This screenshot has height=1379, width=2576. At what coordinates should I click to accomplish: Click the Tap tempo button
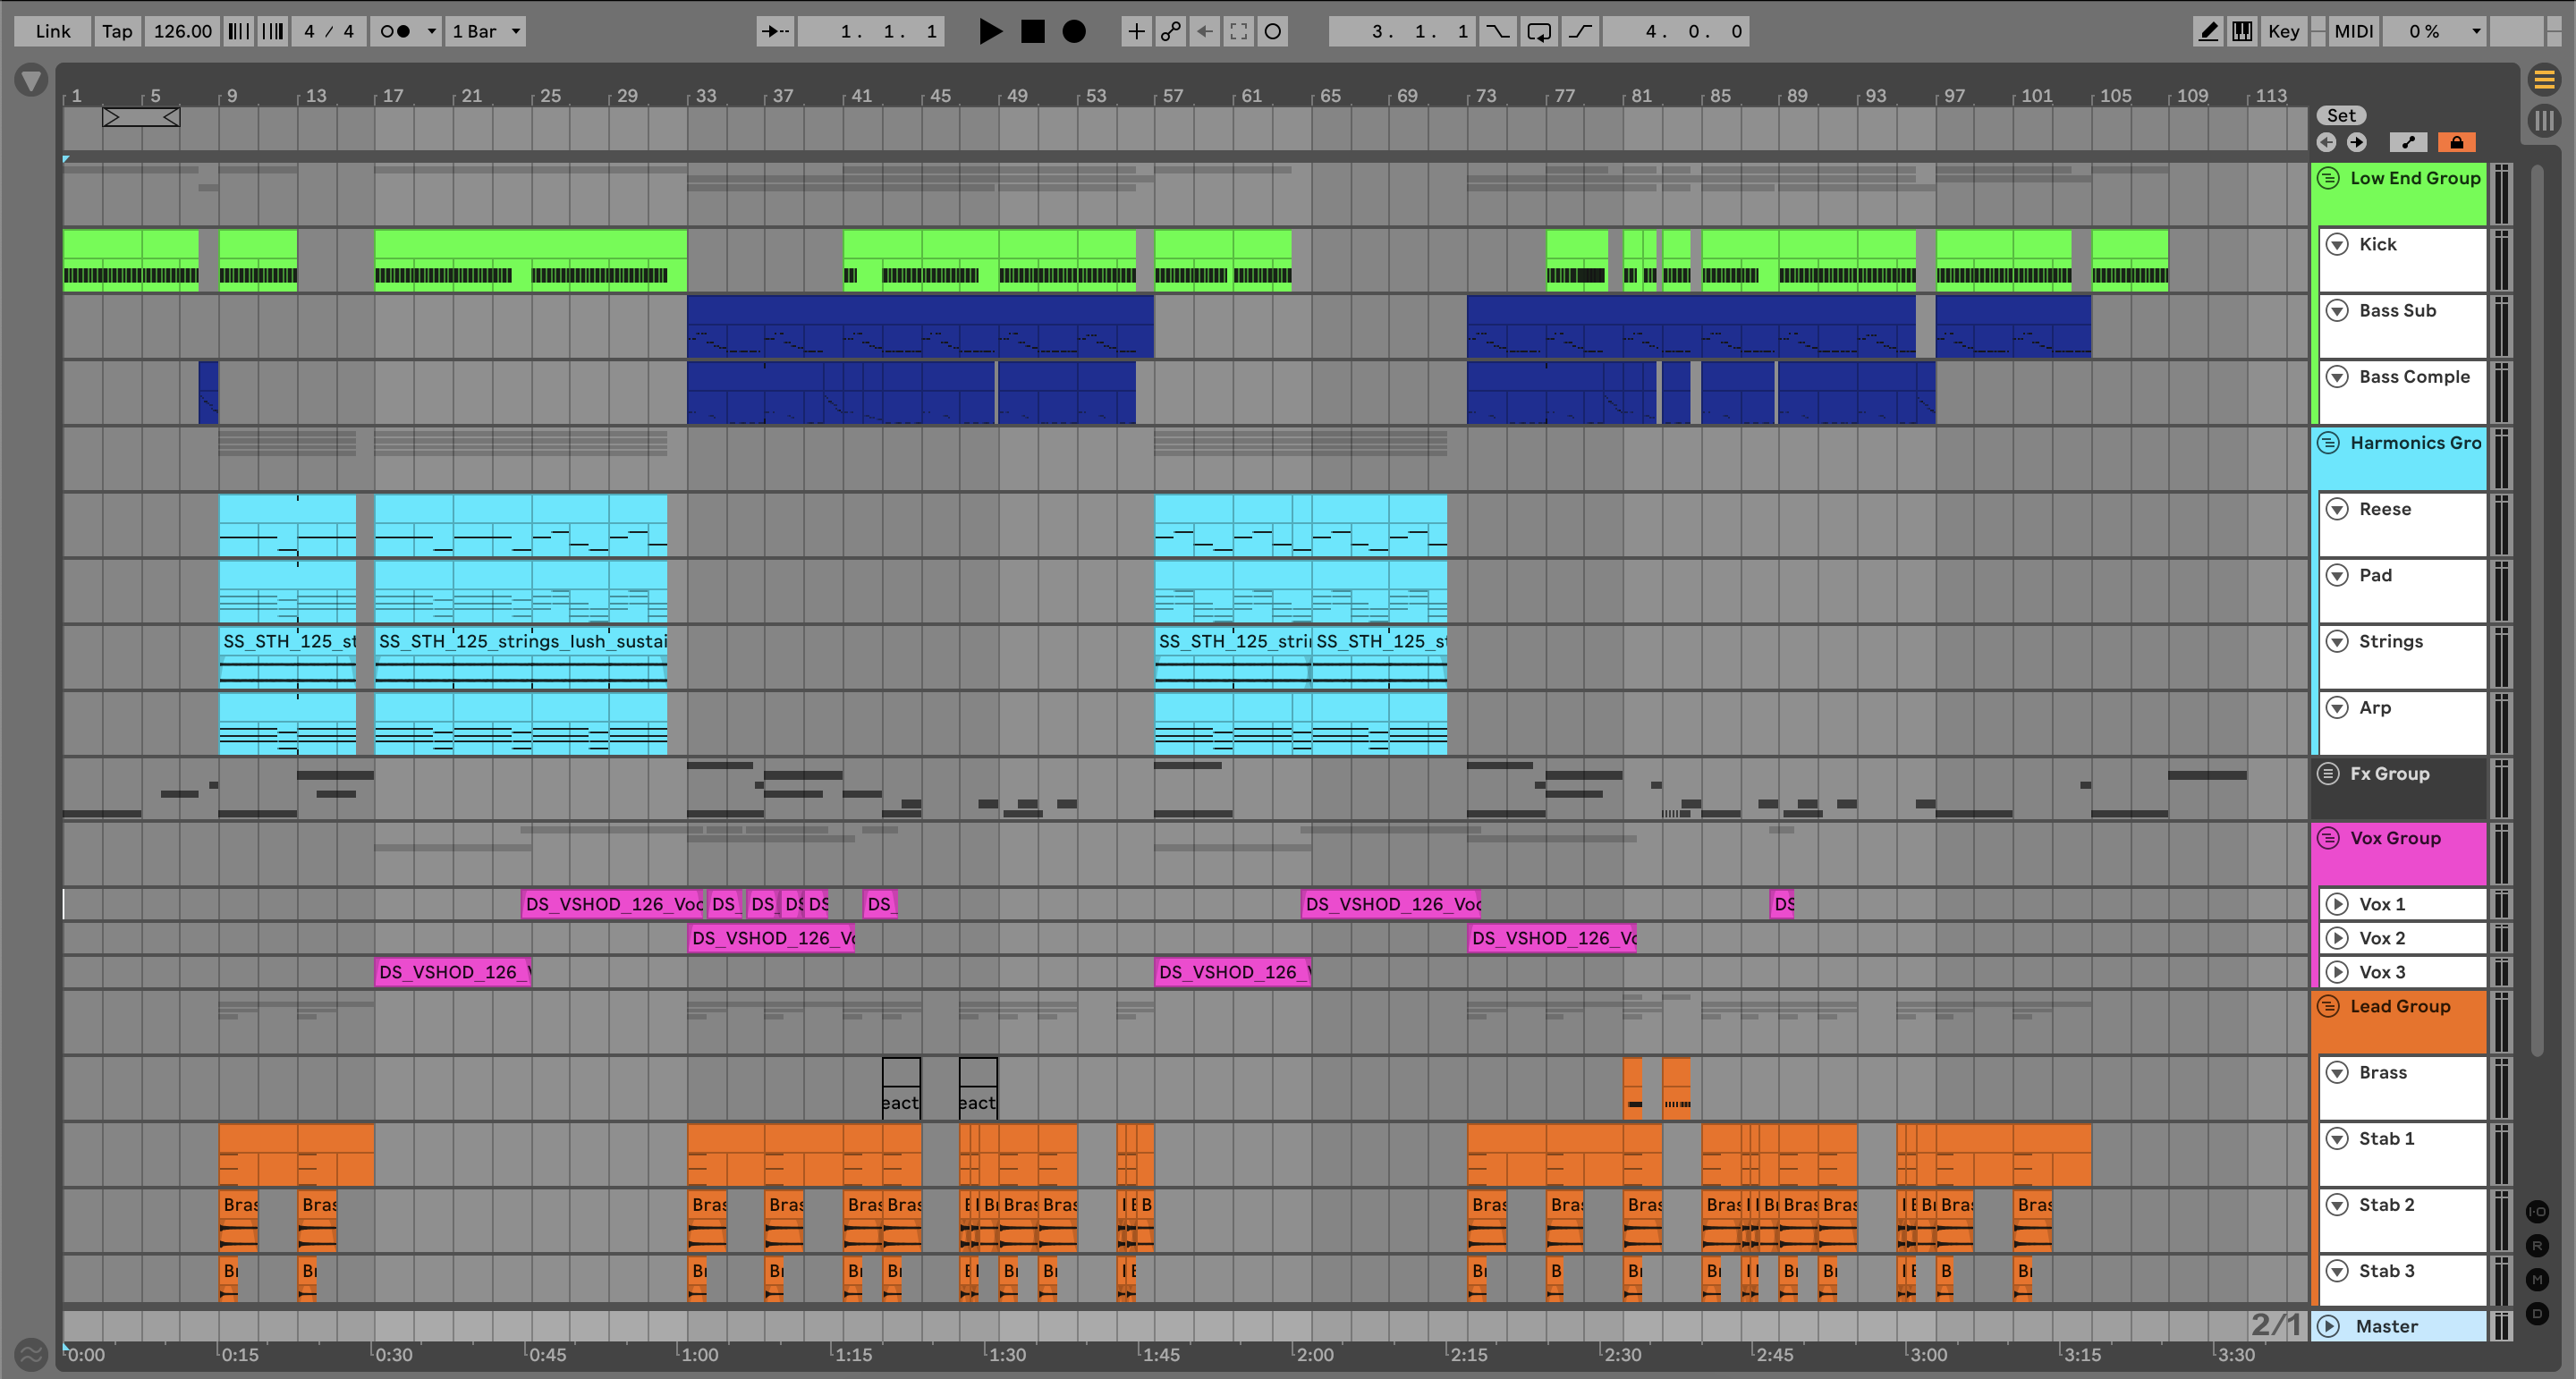tap(117, 31)
